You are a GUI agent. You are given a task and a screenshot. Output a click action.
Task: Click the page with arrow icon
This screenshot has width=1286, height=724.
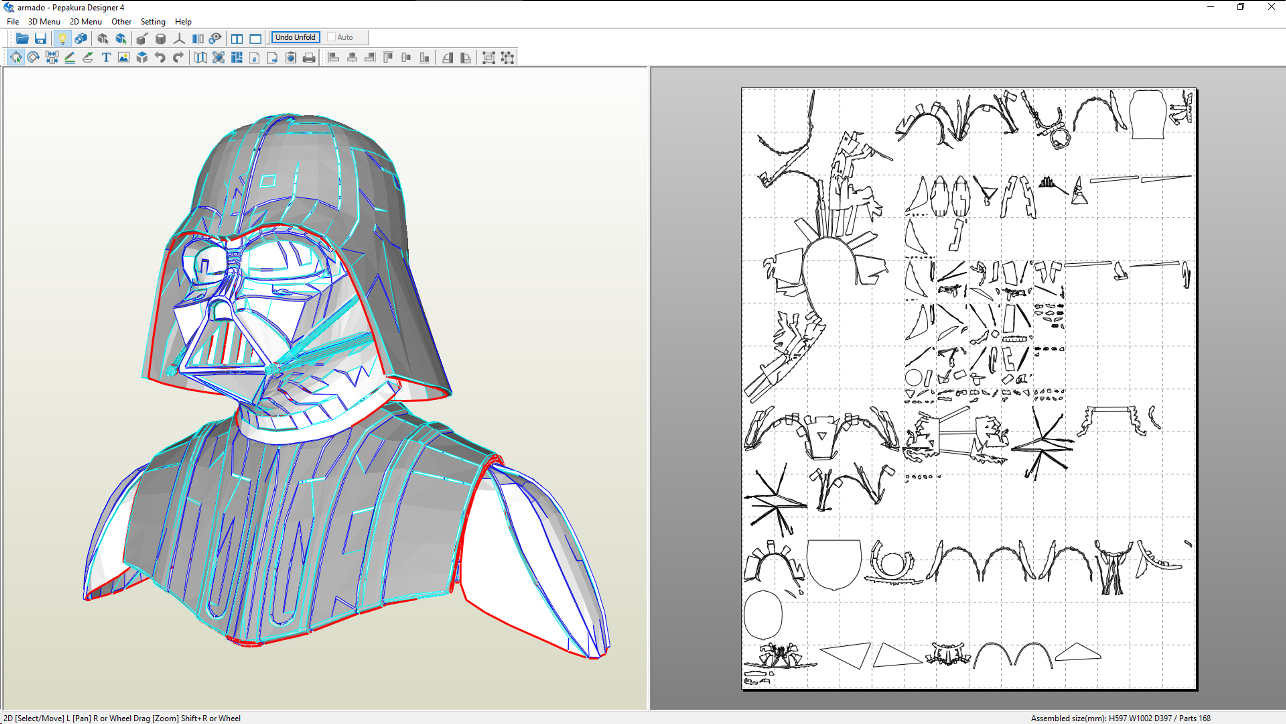pos(273,57)
